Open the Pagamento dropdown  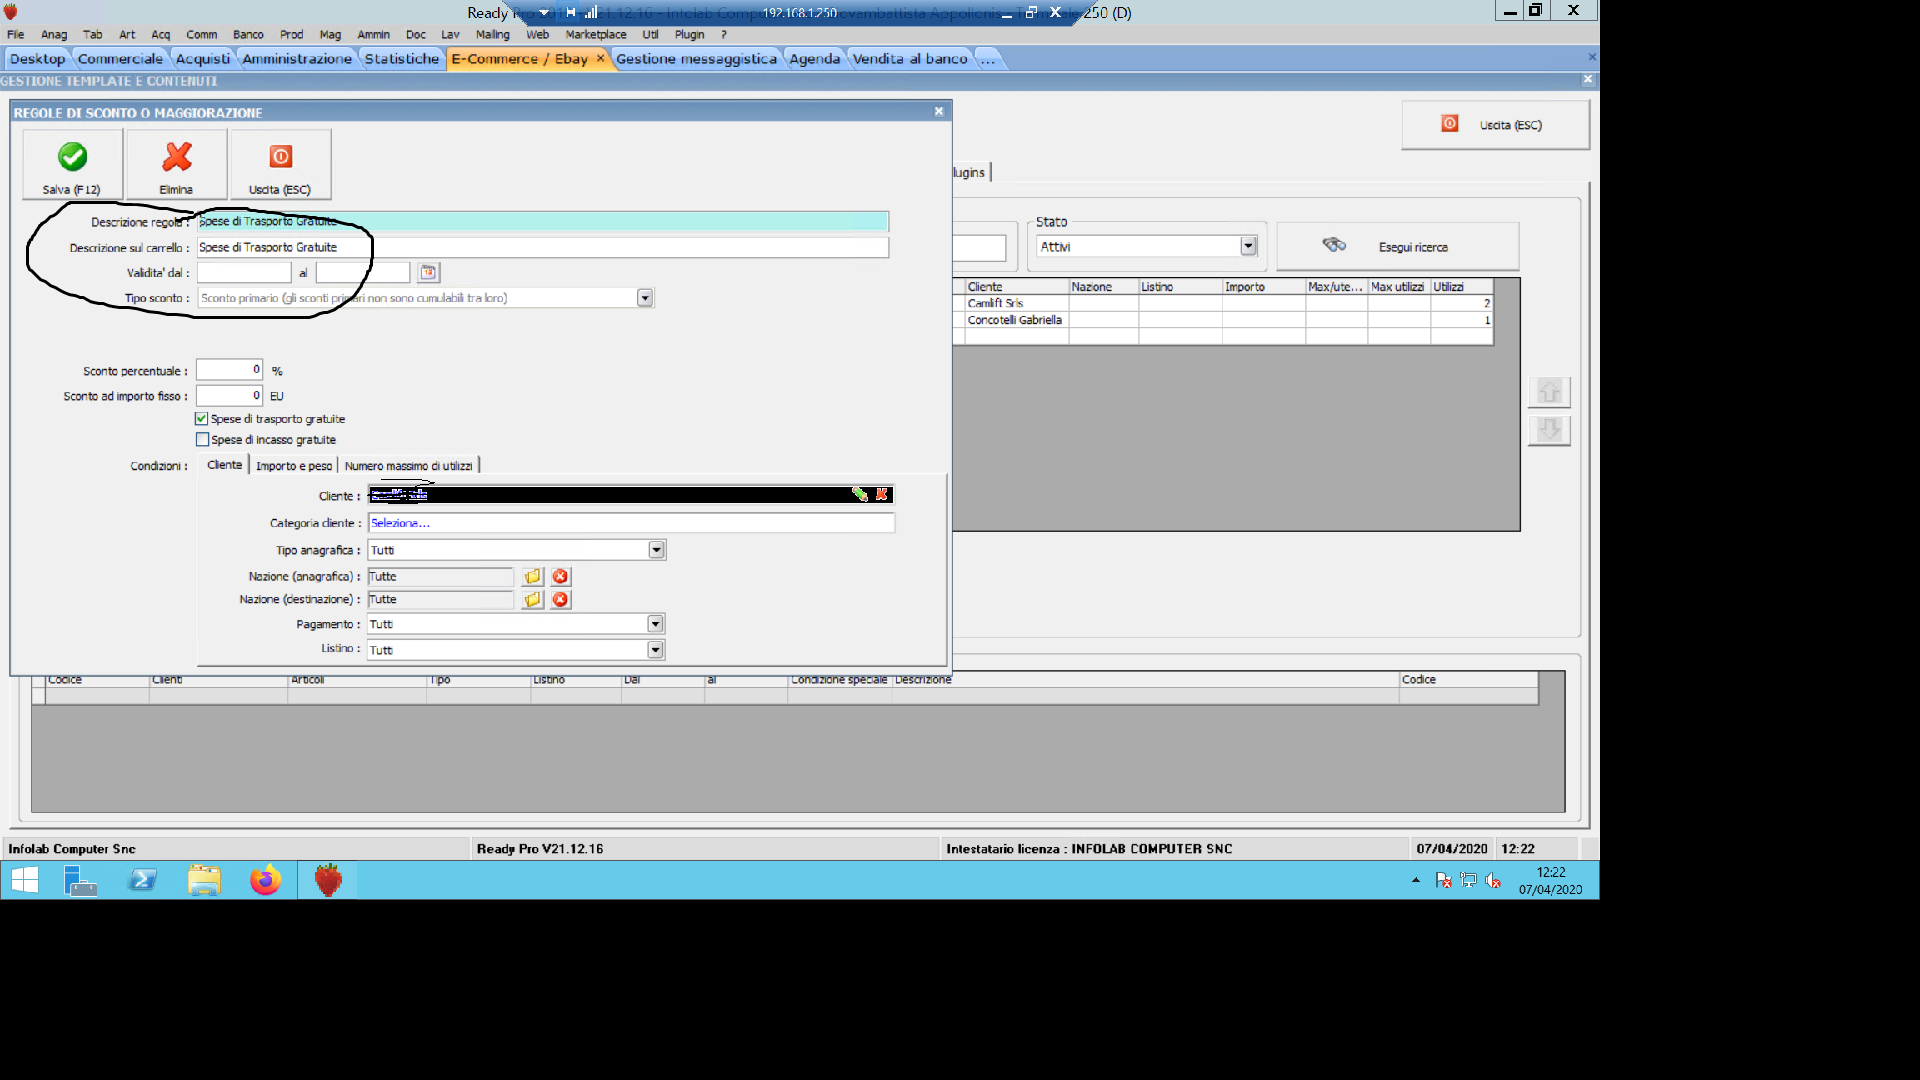click(655, 624)
